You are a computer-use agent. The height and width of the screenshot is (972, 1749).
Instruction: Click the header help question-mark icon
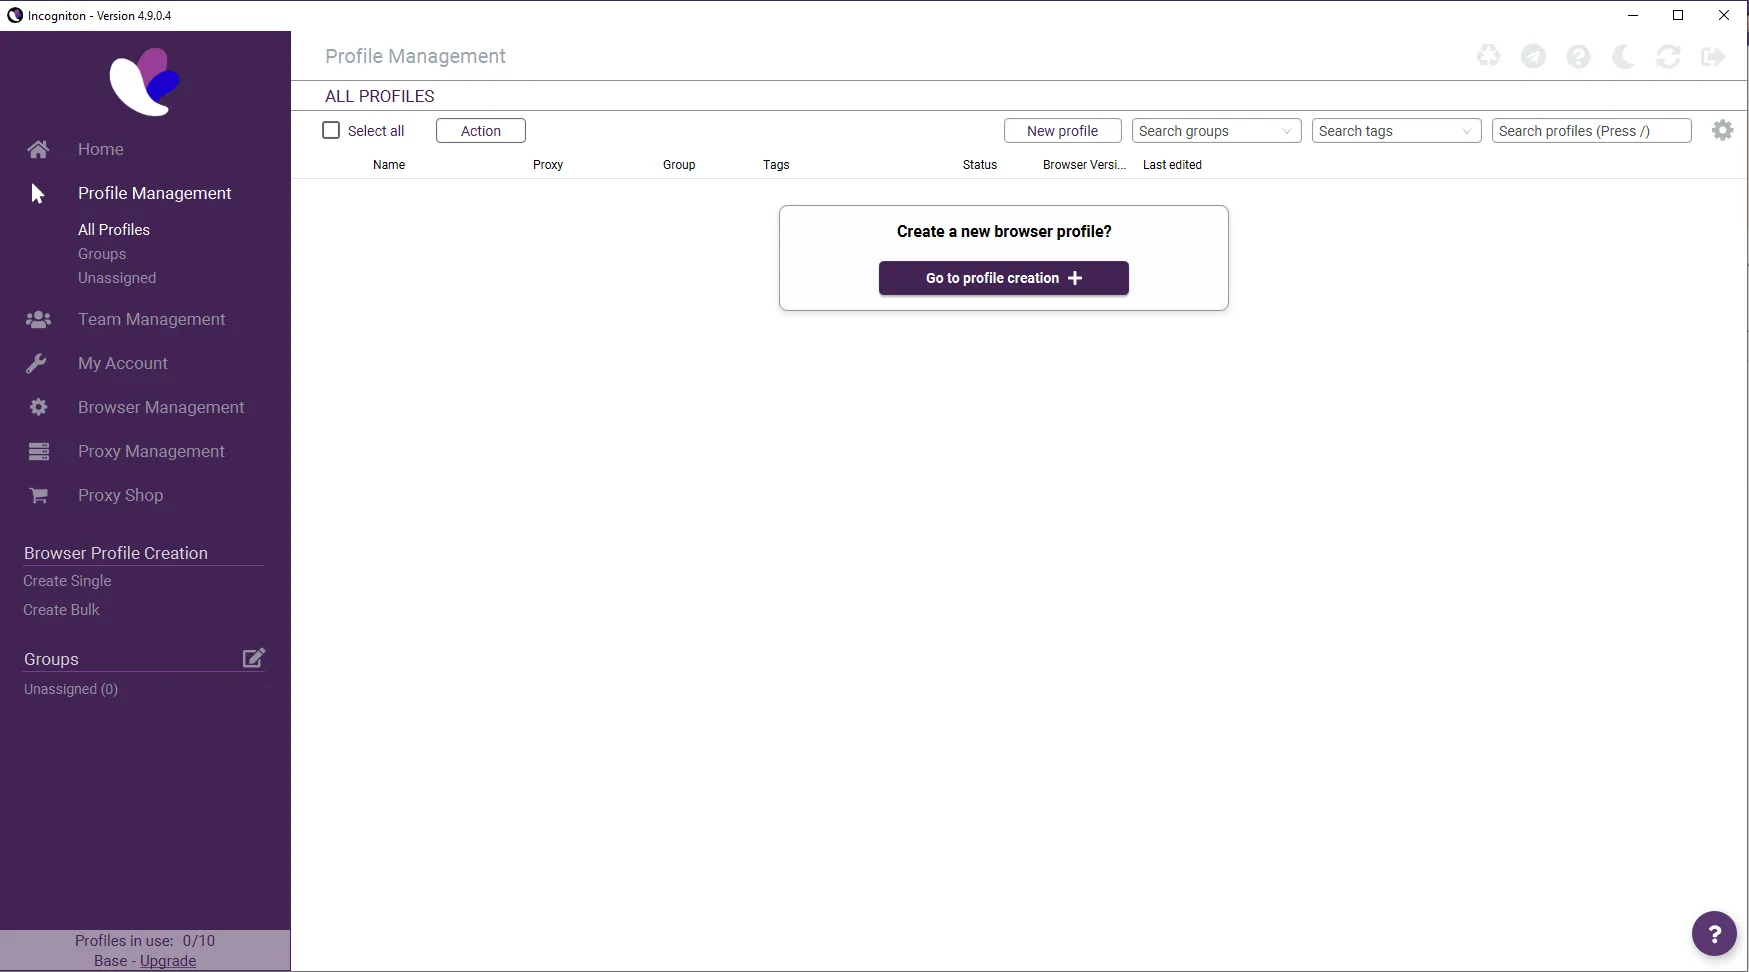pos(1578,56)
